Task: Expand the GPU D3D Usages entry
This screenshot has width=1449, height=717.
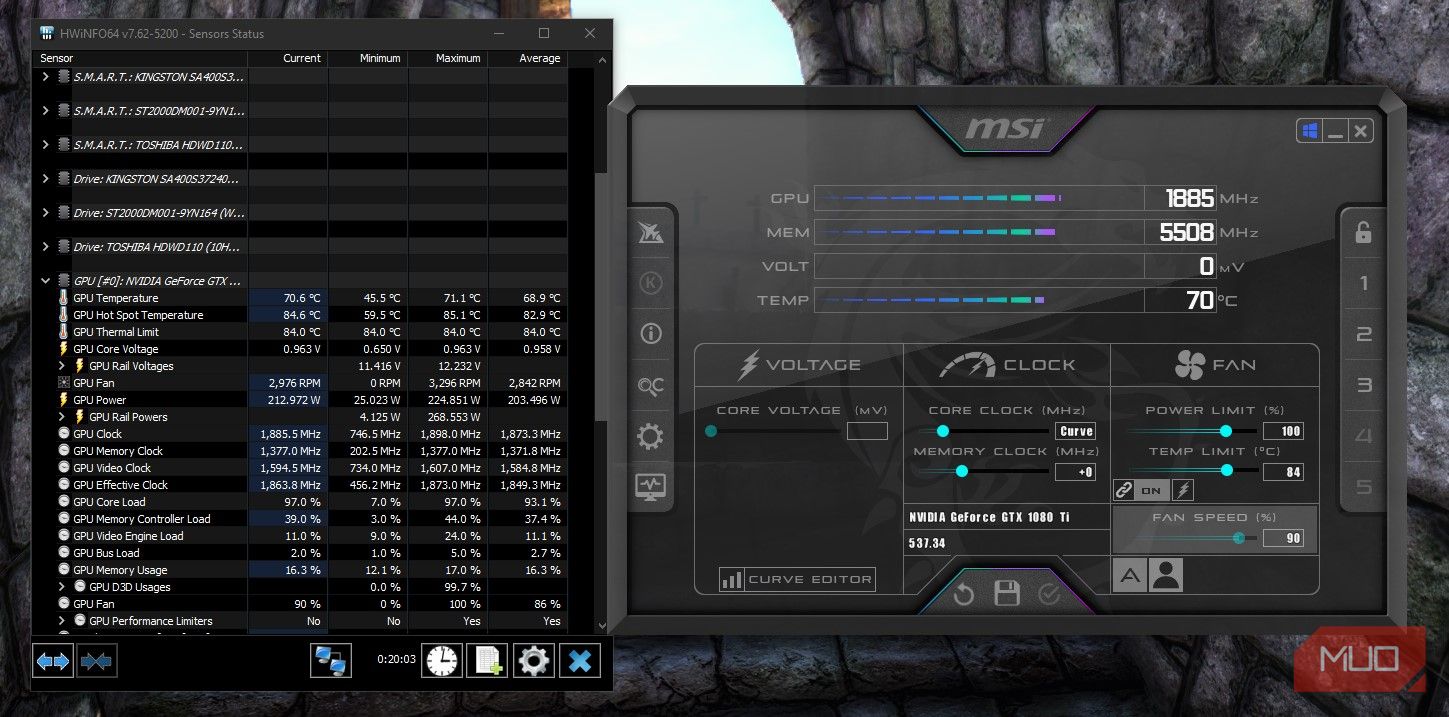Action: coord(62,586)
